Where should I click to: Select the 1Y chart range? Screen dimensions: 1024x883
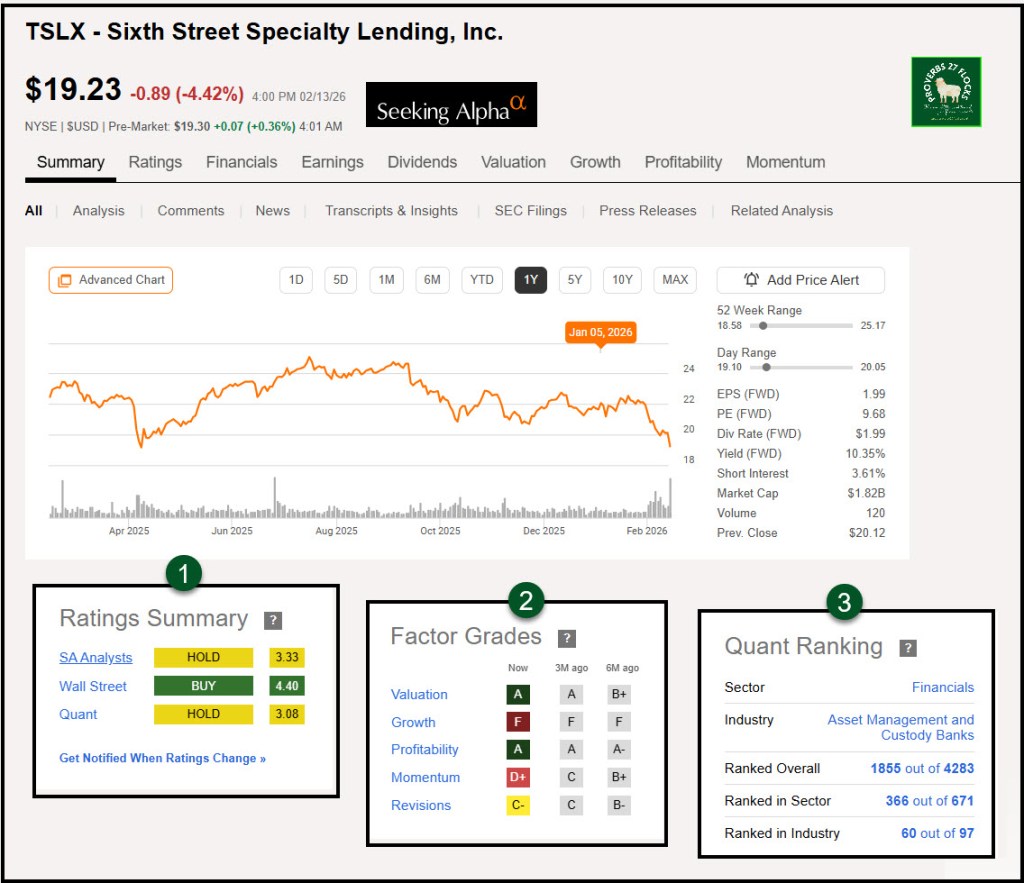click(x=530, y=280)
